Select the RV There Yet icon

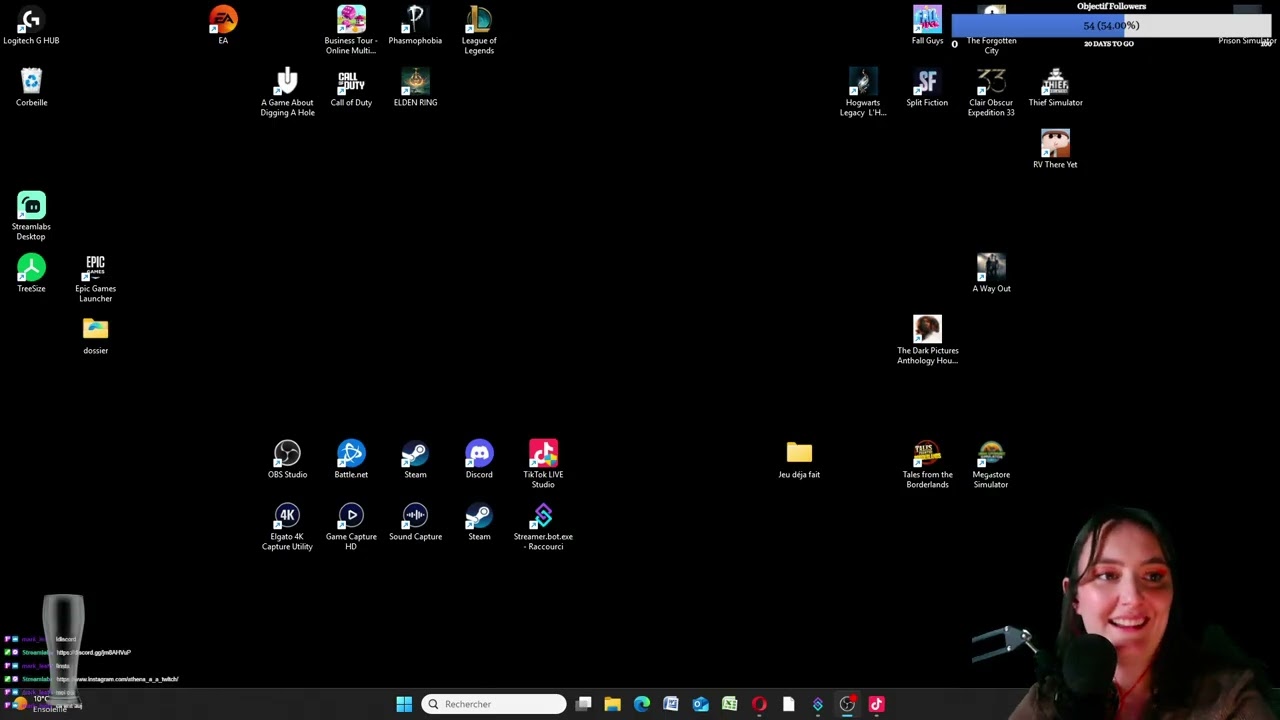coord(1055,149)
